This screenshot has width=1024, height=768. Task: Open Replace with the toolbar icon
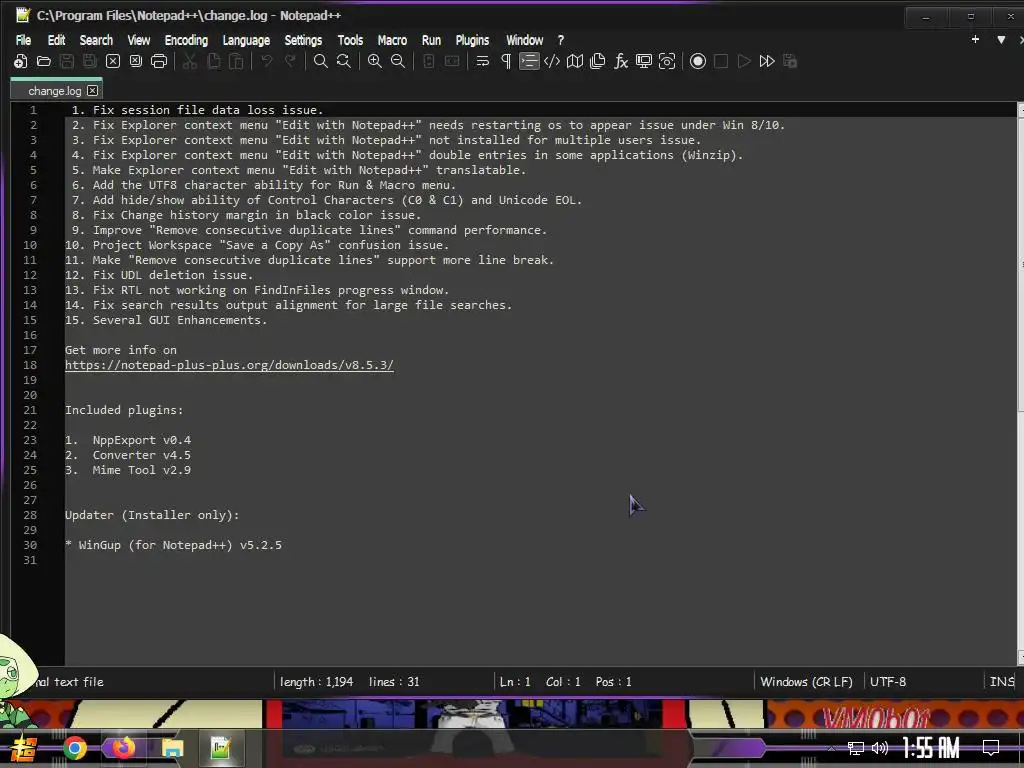click(344, 61)
